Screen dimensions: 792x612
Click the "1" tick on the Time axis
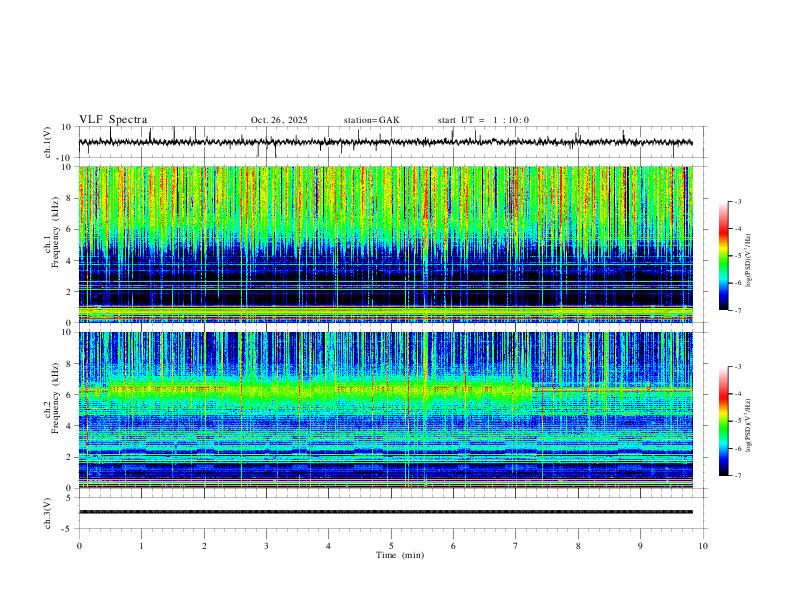click(x=141, y=546)
